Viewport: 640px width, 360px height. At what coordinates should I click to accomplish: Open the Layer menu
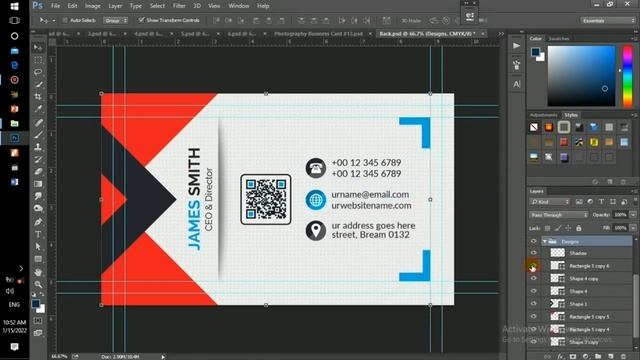click(x=115, y=6)
